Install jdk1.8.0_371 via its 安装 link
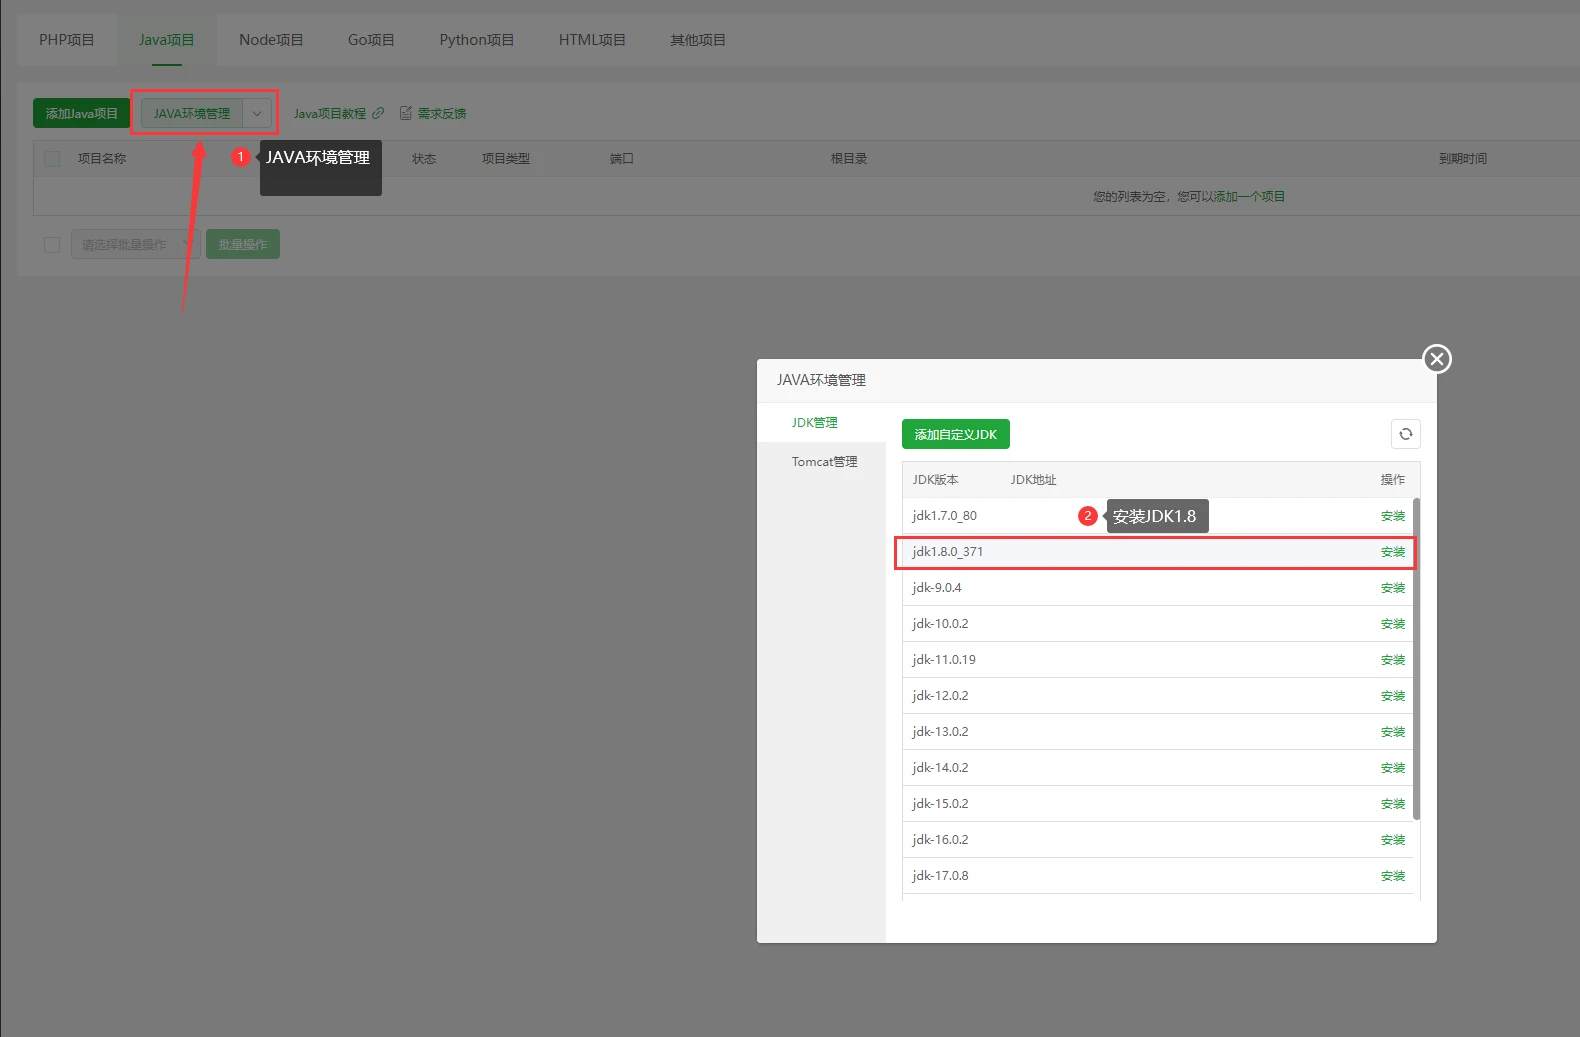 point(1392,552)
